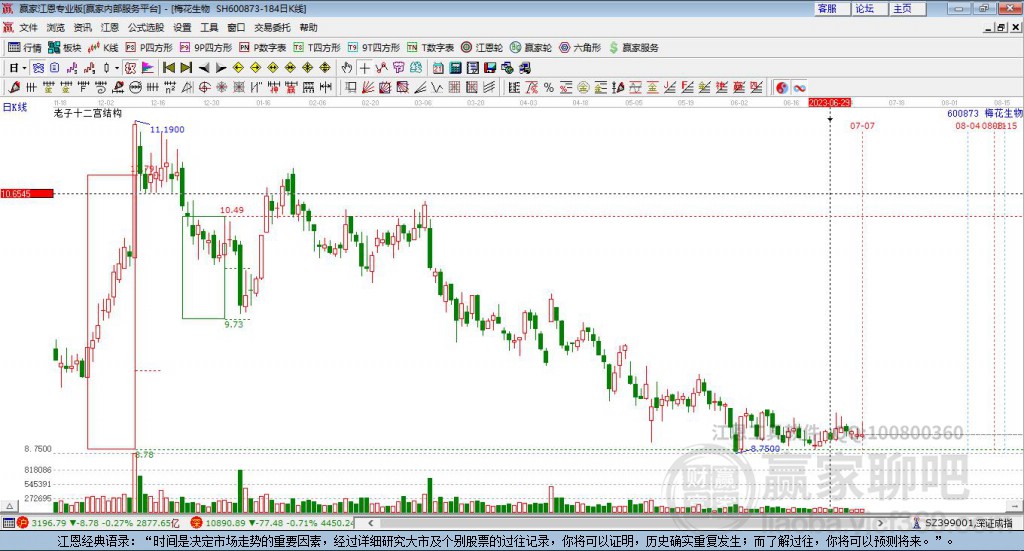
Task: Open the 江恩 menu
Action: [x=110, y=27]
